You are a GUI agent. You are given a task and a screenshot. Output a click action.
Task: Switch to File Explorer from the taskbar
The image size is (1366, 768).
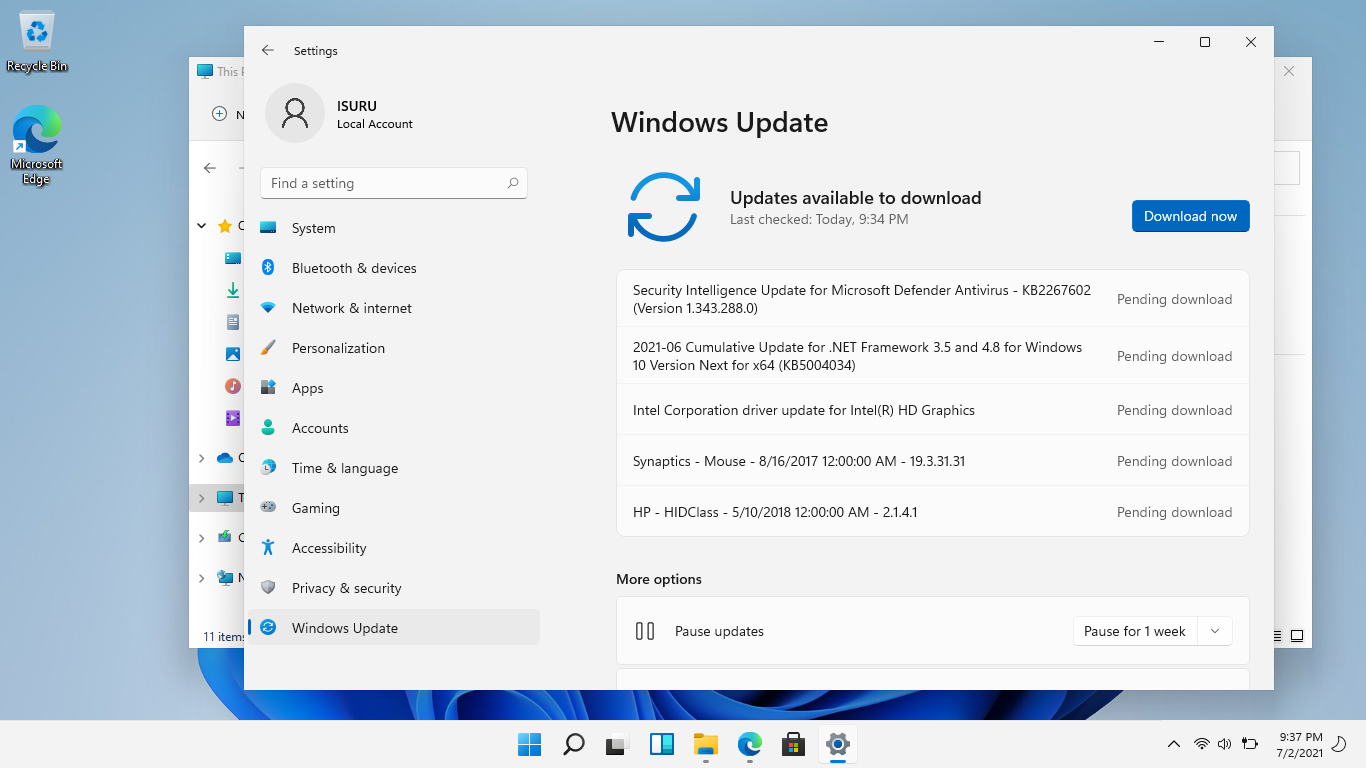[x=705, y=744]
